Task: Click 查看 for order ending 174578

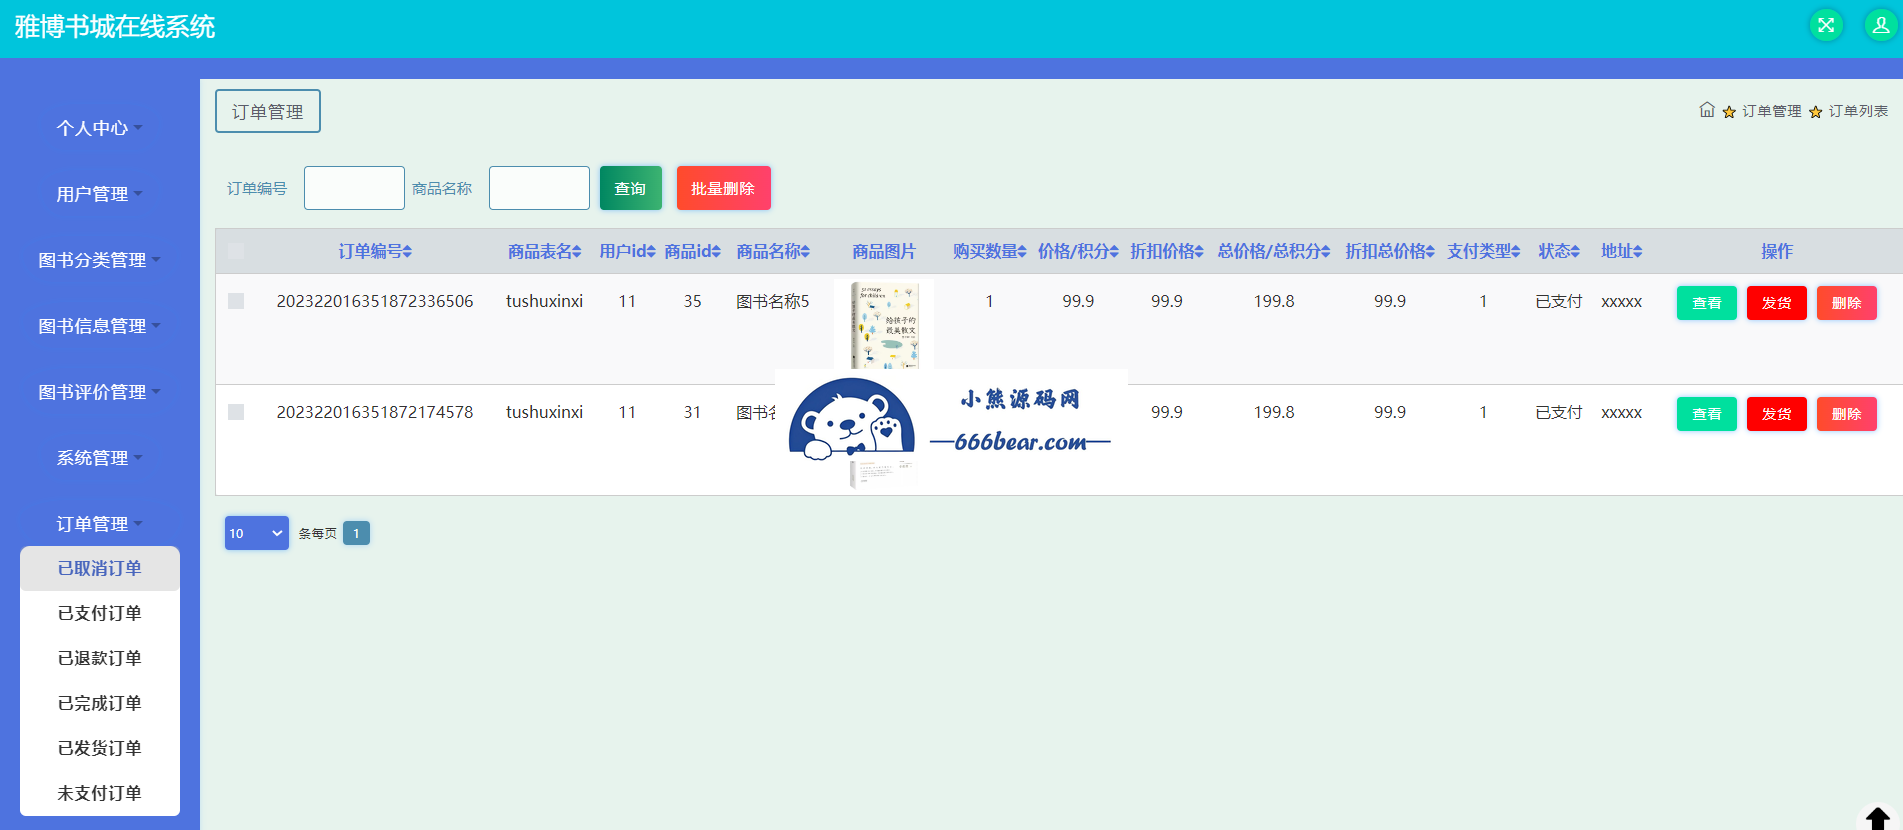Action: pos(1707,414)
